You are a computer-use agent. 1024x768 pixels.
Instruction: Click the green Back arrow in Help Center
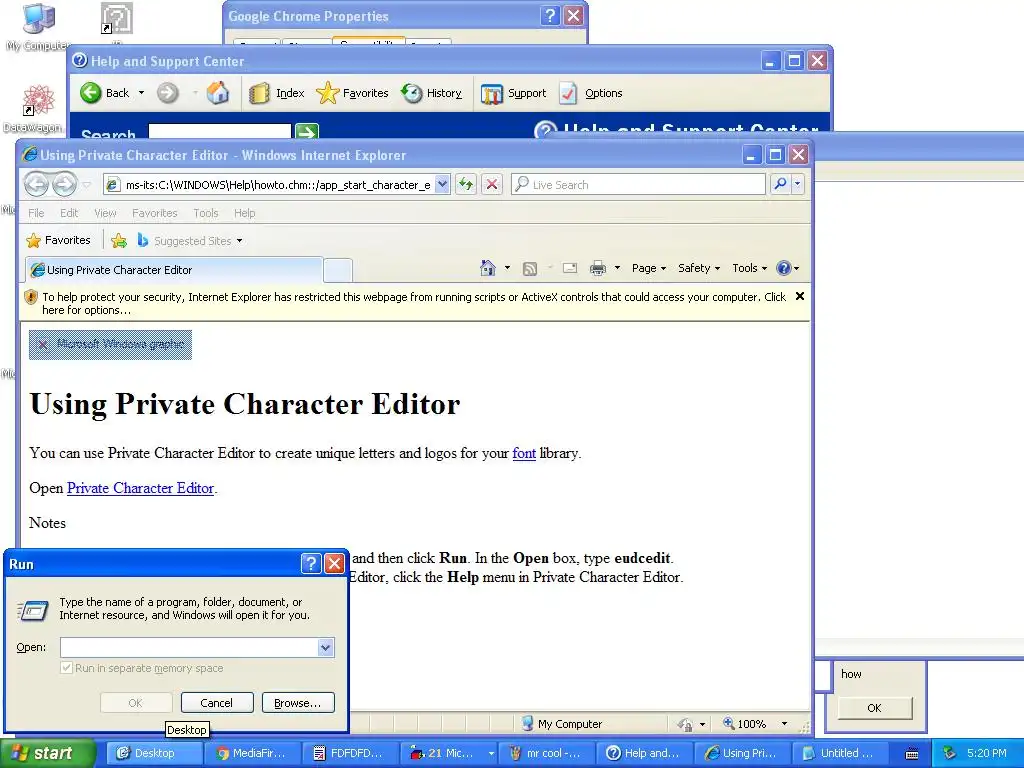[x=91, y=93]
